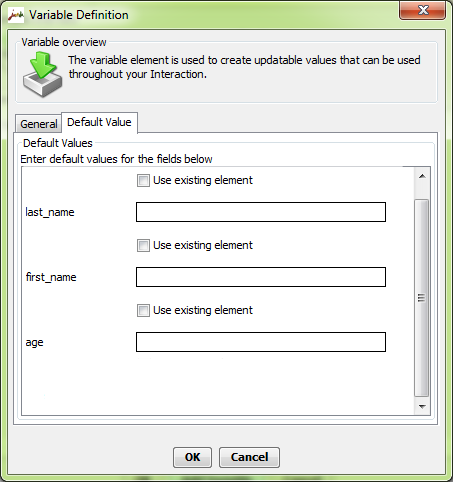The image size is (453, 482).
Task: Focus the last_name default value field
Action: coord(261,212)
